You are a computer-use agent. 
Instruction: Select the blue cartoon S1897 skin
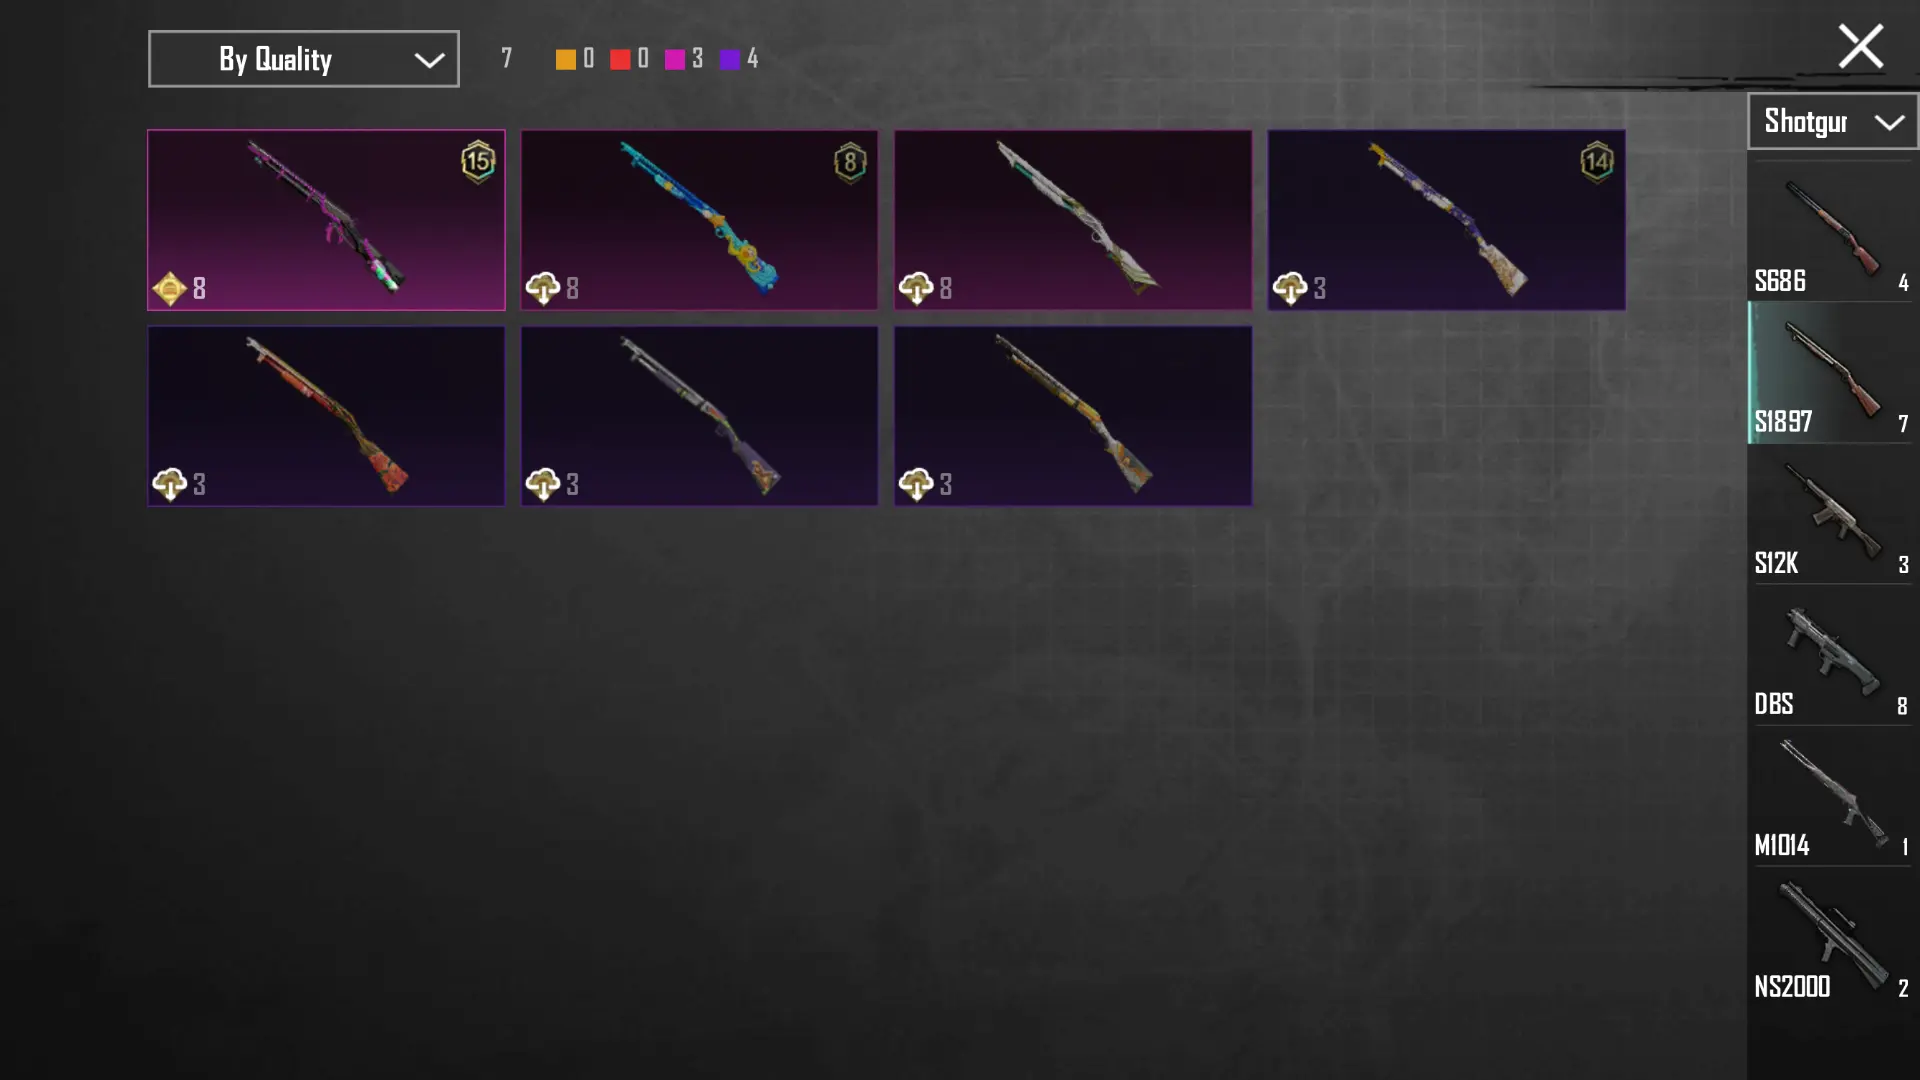tap(699, 220)
